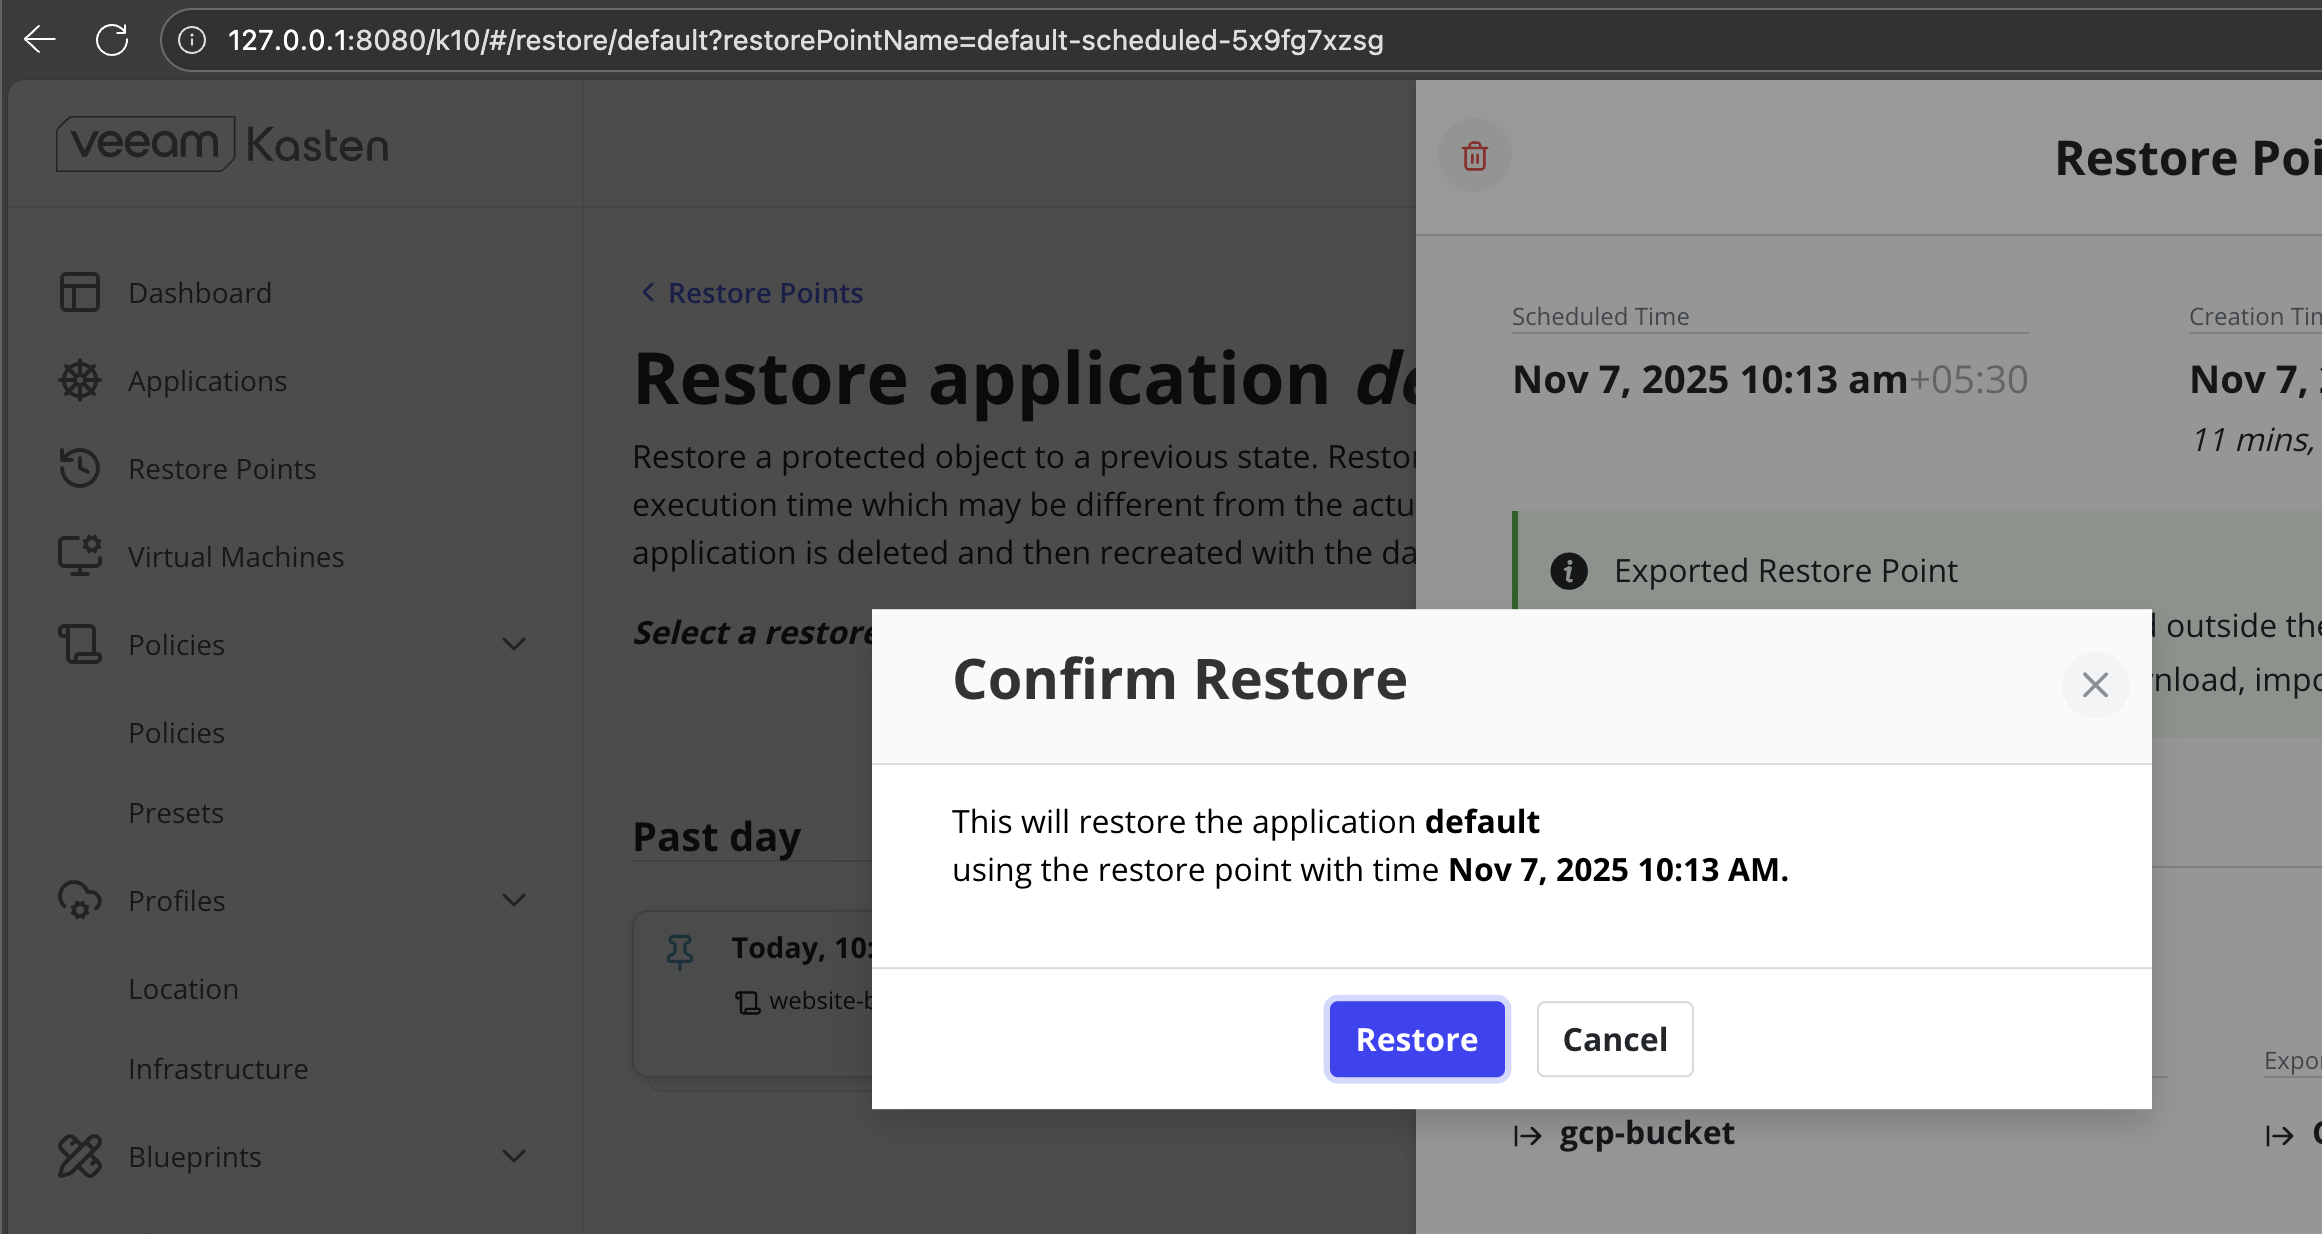The height and width of the screenshot is (1234, 2322).
Task: Click the Blueprints crossed tools icon
Action: (x=79, y=1156)
